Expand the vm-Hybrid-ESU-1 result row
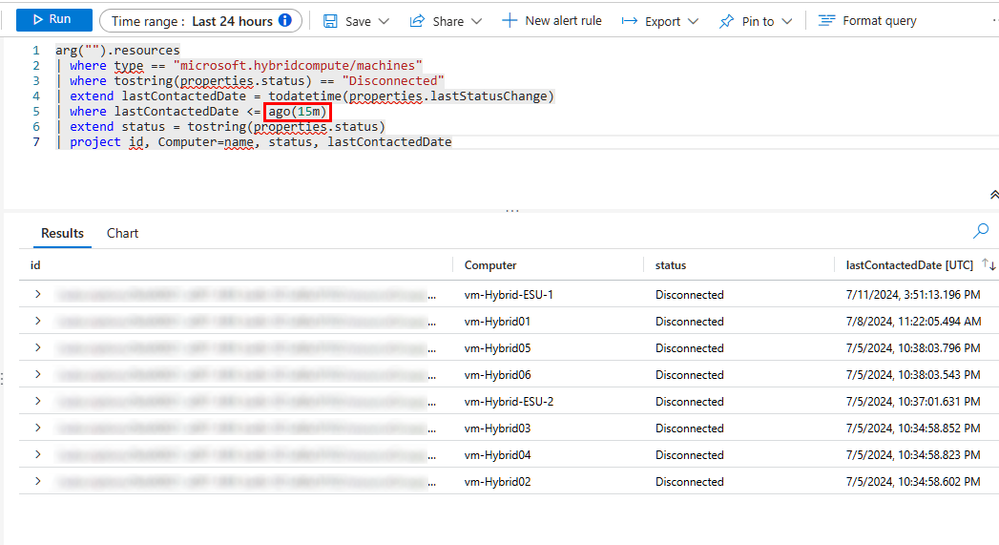 (x=38, y=294)
